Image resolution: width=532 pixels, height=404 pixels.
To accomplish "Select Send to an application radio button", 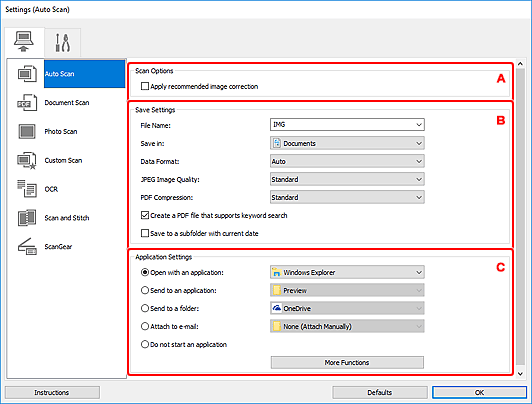I will [145, 290].
